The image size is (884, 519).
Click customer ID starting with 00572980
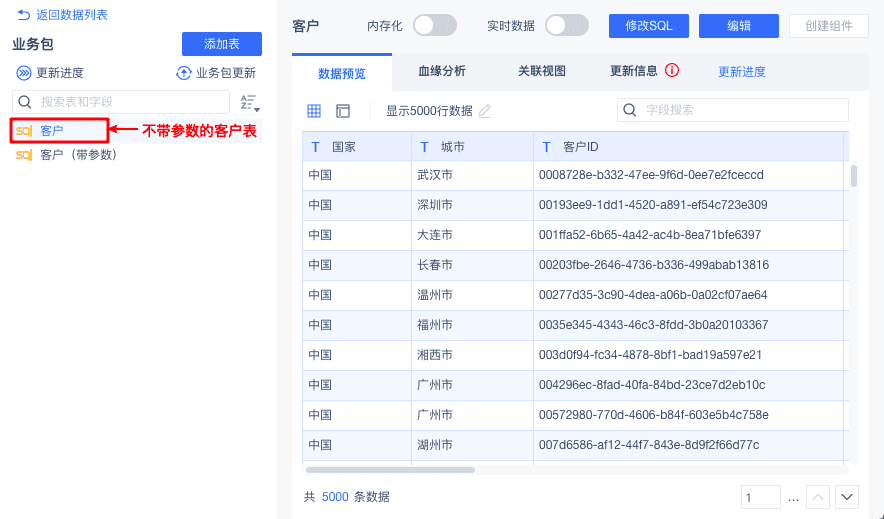click(653, 415)
